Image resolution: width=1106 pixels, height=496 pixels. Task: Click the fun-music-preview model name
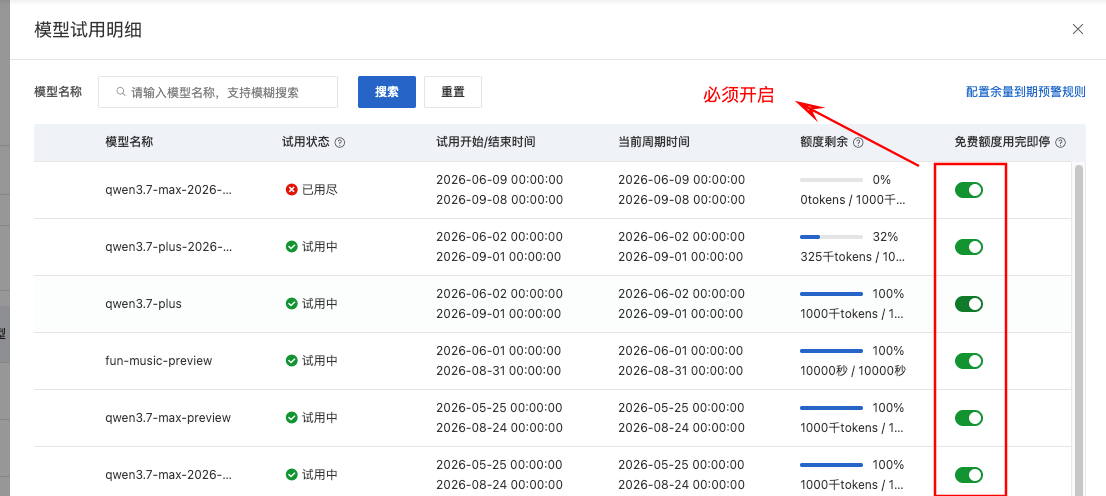pos(159,361)
